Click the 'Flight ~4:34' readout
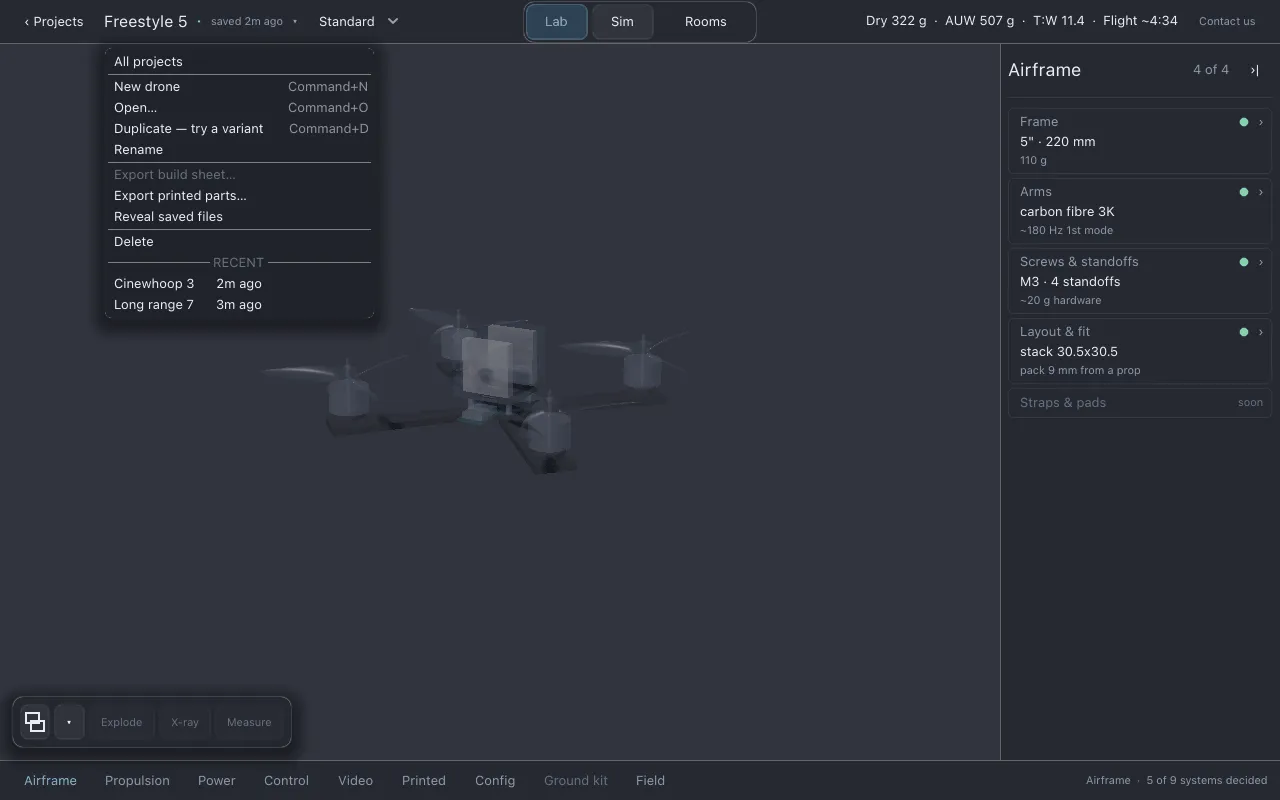The height and width of the screenshot is (800, 1280). 1140,21
